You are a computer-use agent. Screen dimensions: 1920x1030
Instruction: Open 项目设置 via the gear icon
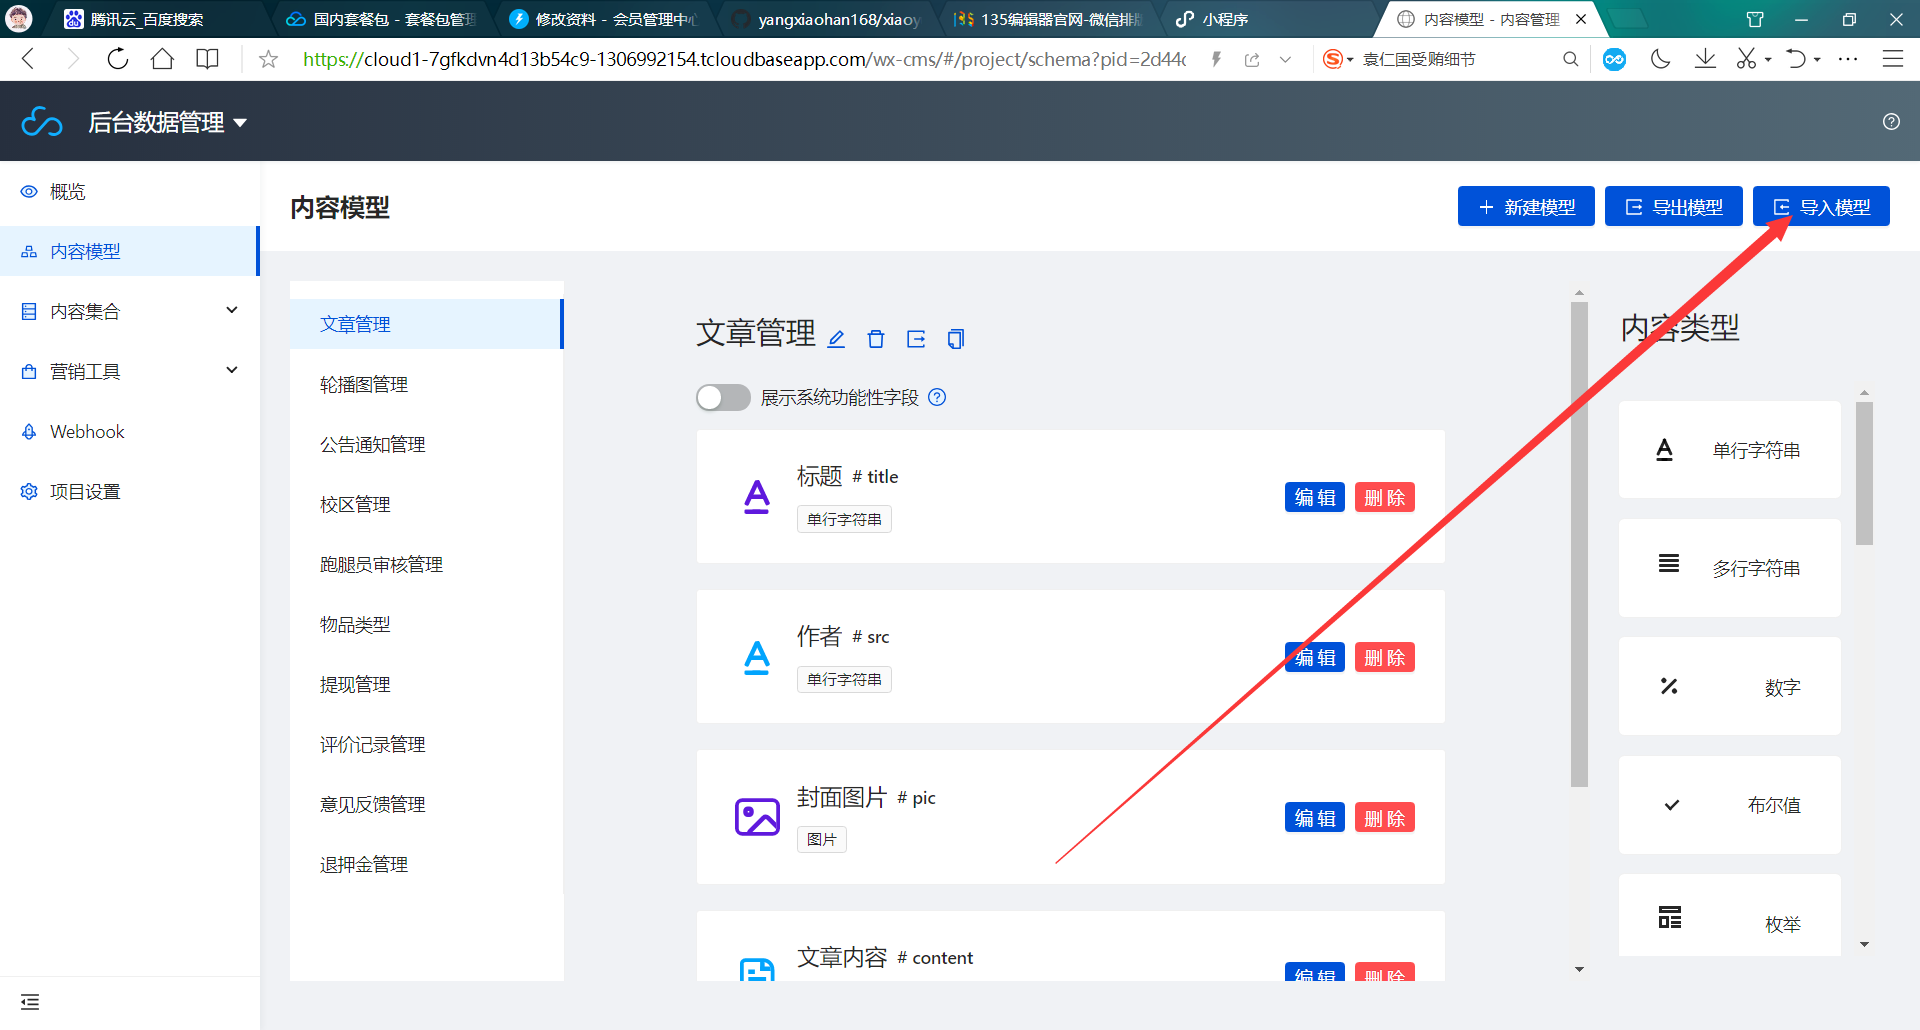click(x=29, y=491)
